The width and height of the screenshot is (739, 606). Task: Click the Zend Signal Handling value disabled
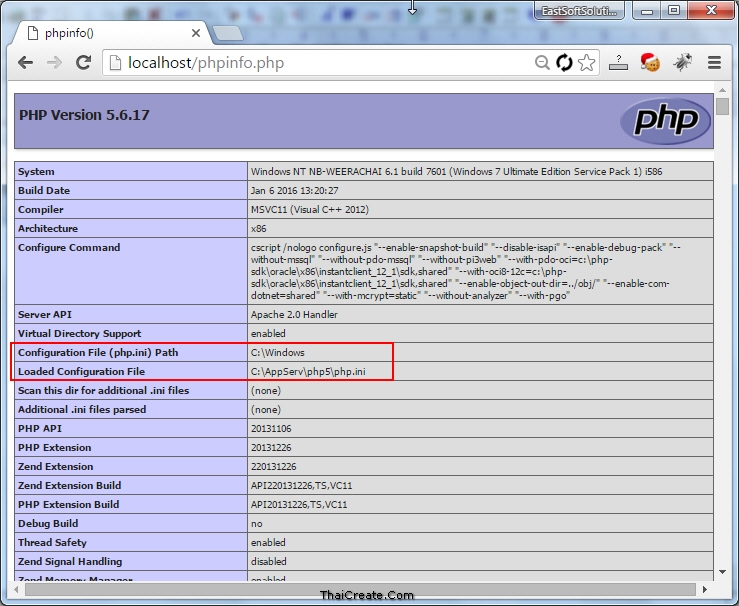269,562
